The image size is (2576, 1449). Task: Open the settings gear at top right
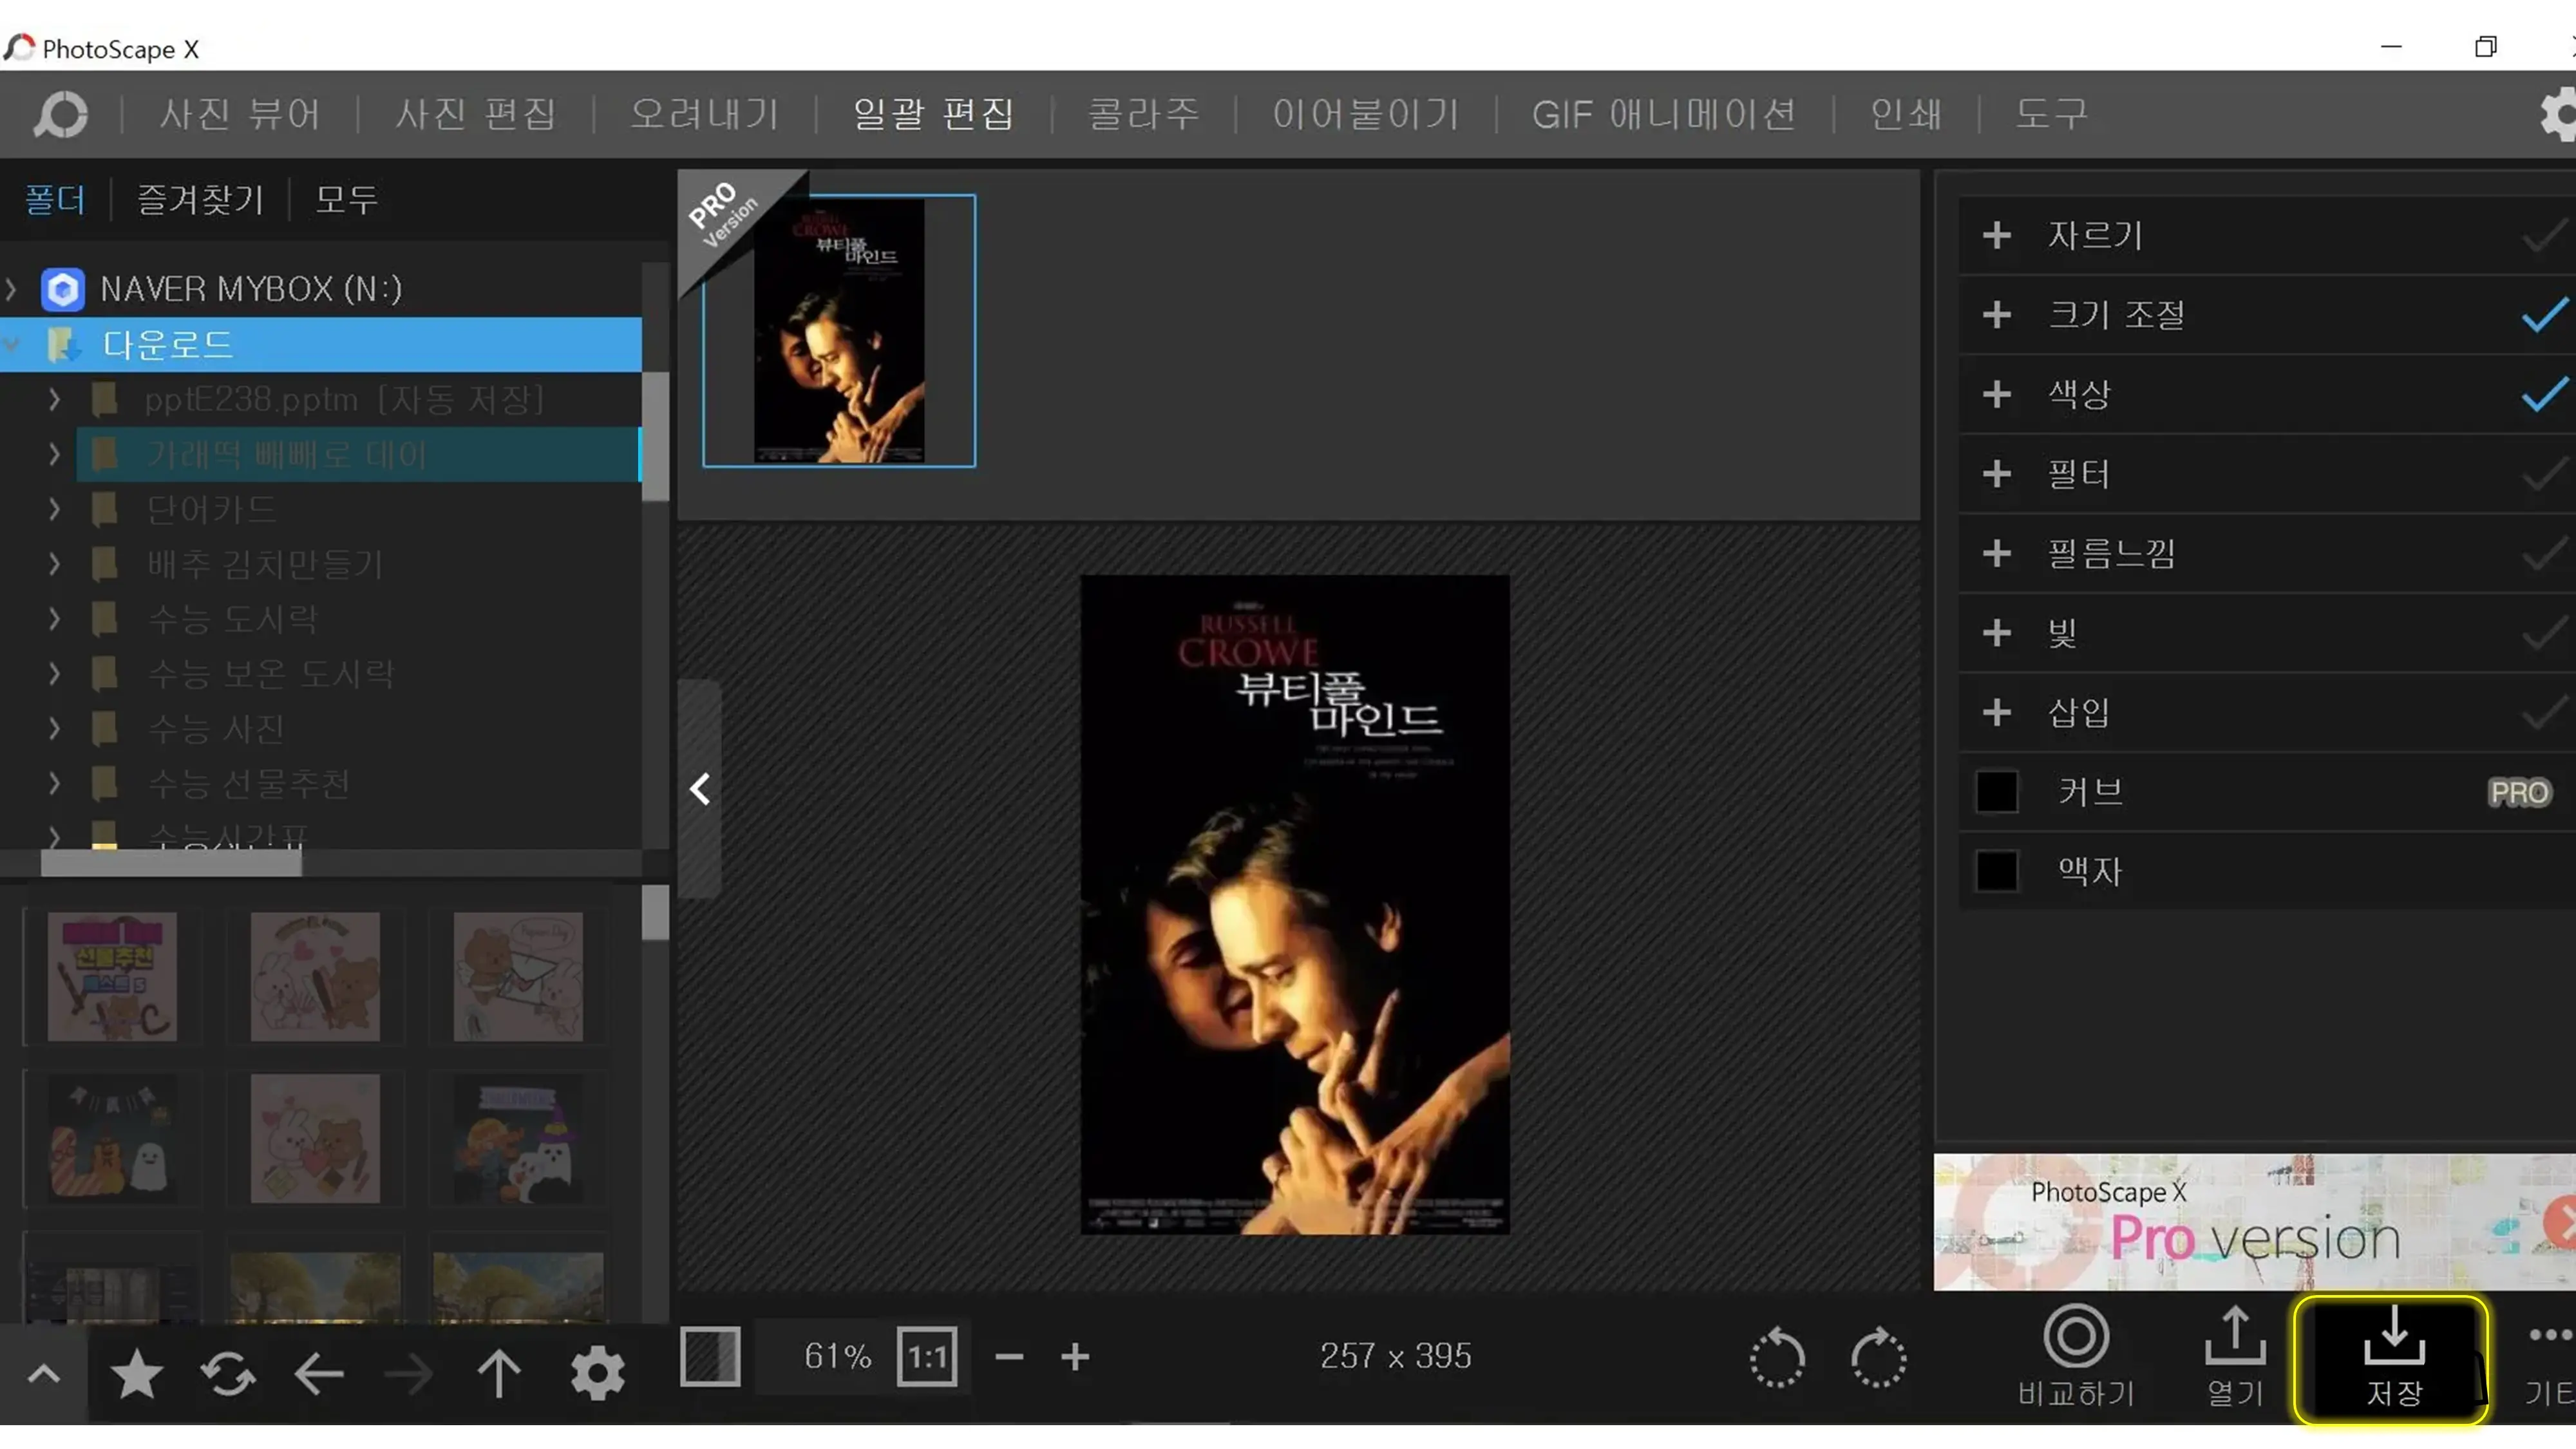(x=2559, y=114)
